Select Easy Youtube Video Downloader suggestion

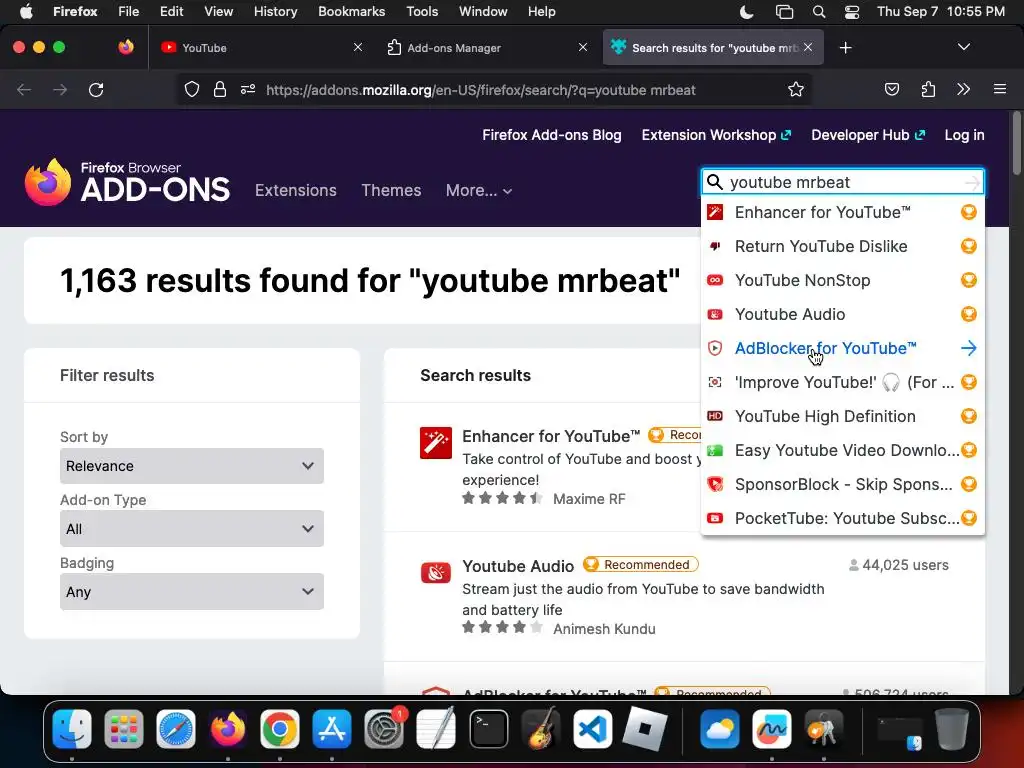842,450
